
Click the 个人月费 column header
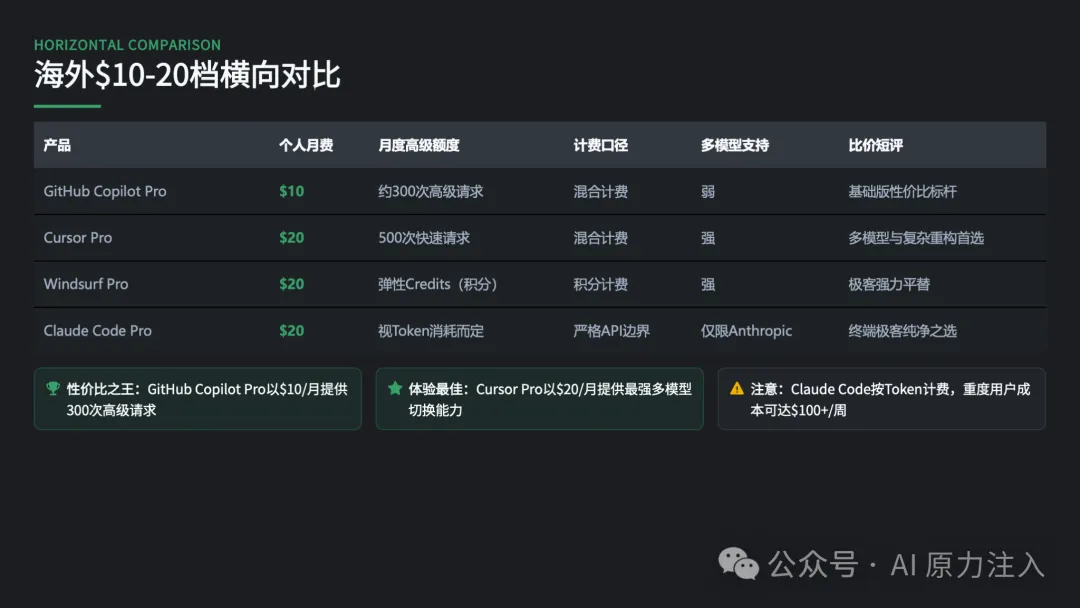coord(306,145)
